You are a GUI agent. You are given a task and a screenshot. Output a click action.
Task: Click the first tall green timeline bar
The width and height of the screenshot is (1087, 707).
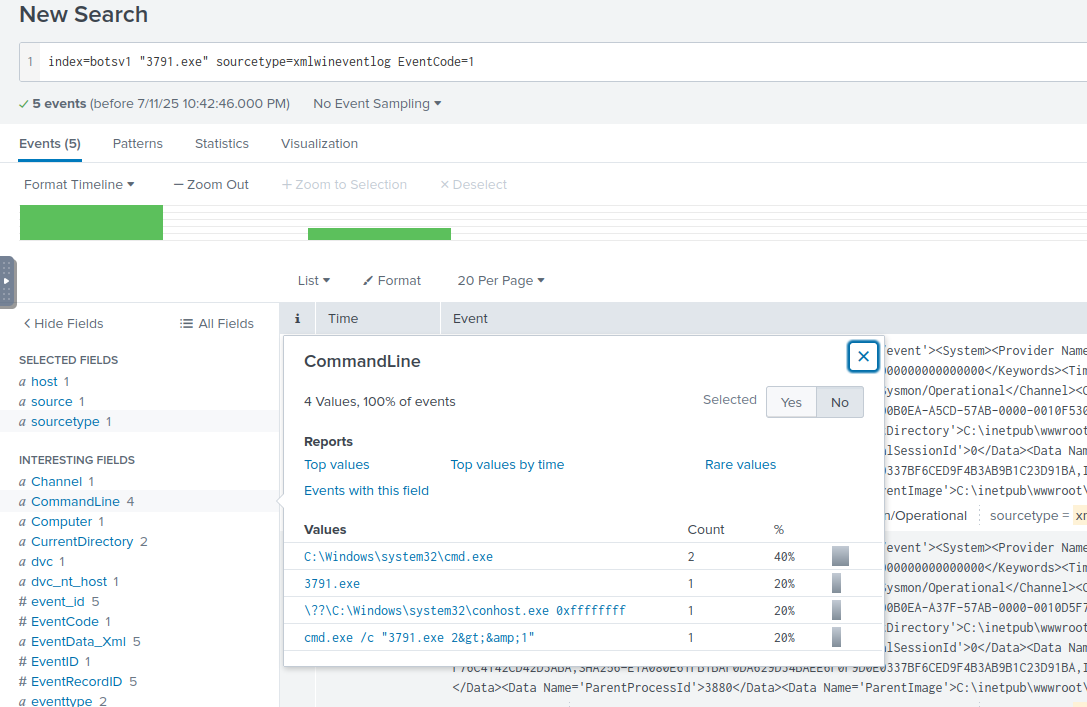coord(92,222)
